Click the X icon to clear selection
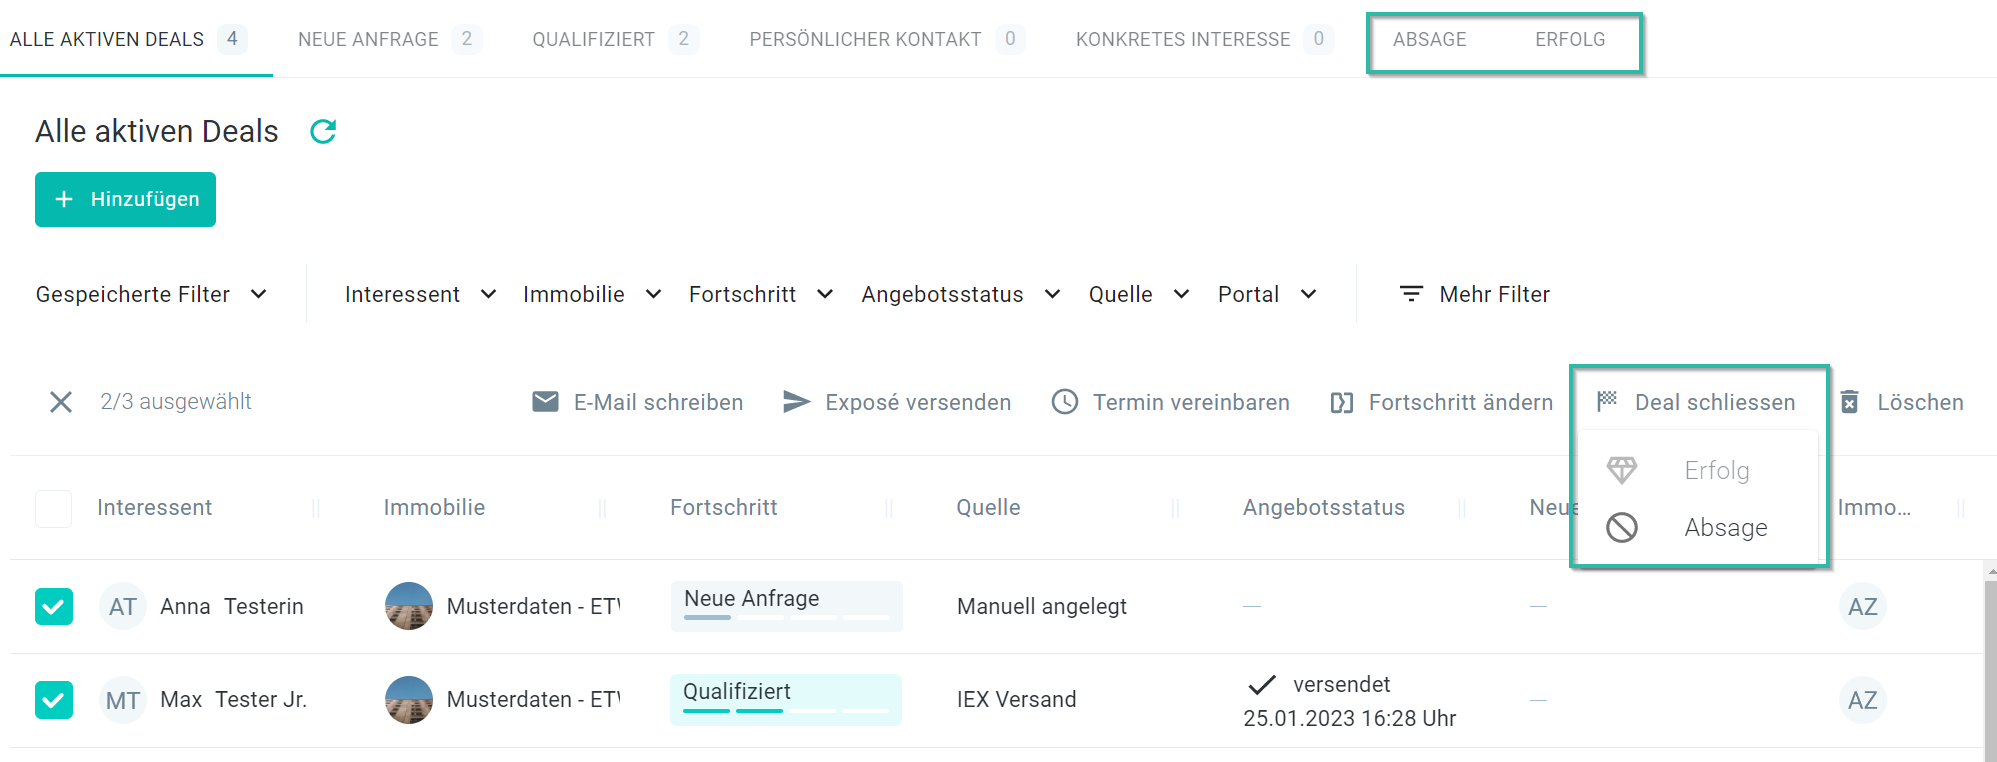This screenshot has width=1997, height=762. pyautogui.click(x=61, y=402)
